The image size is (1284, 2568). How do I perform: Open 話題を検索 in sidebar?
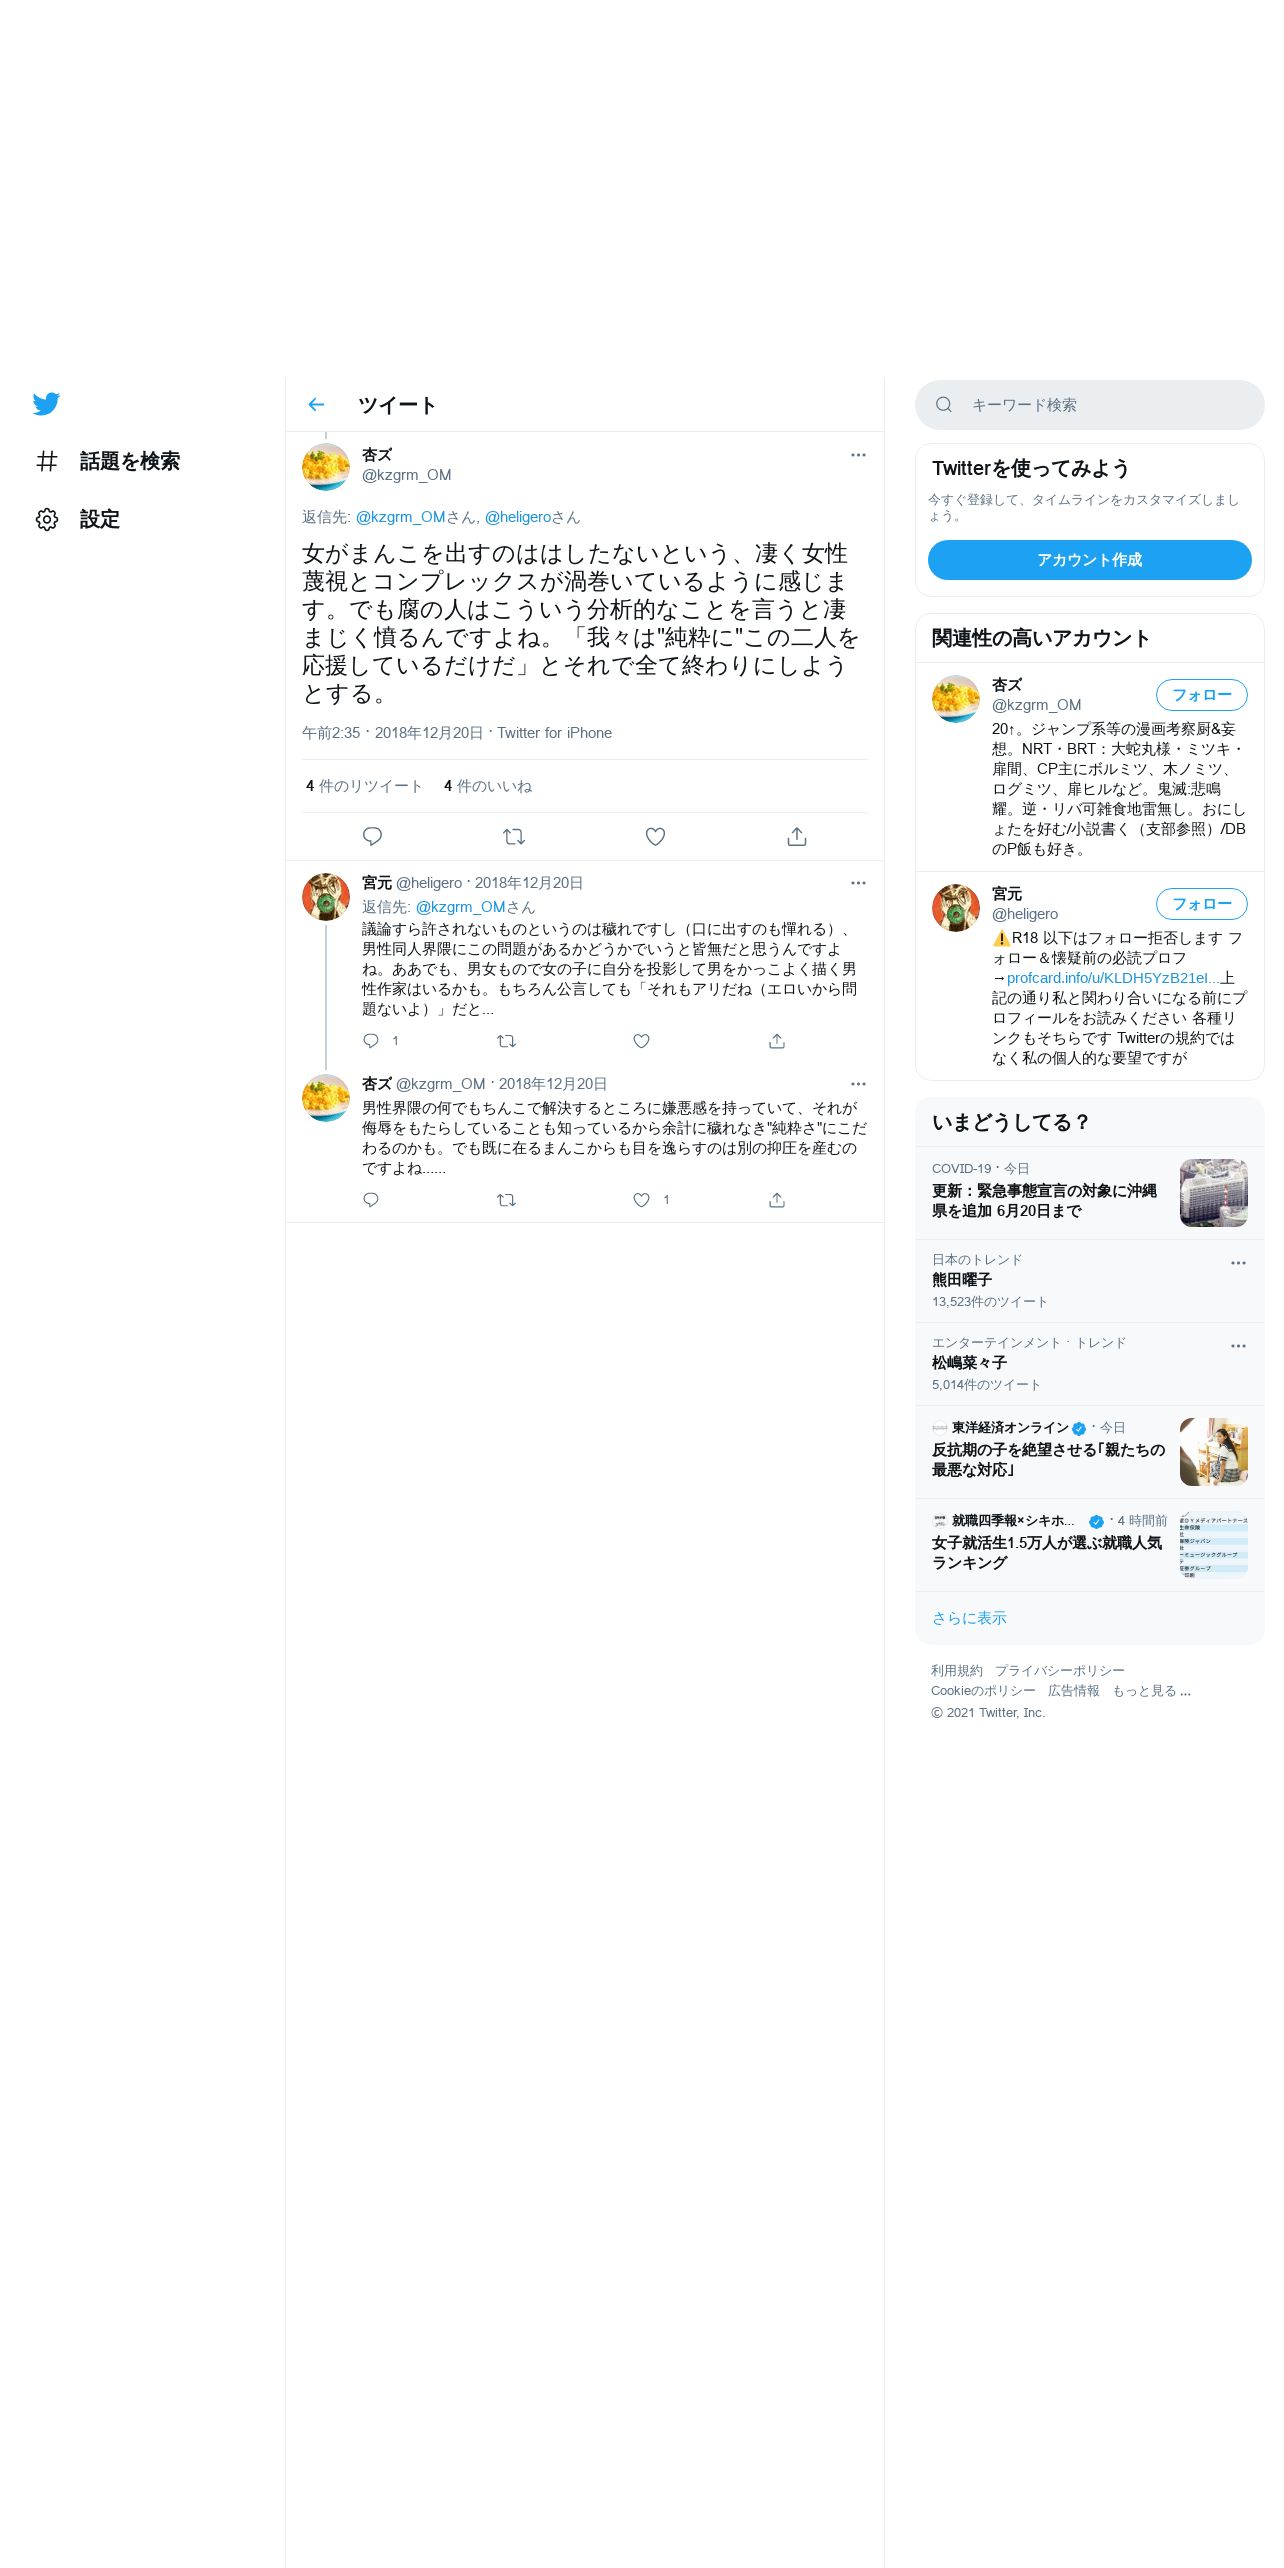pos(108,461)
